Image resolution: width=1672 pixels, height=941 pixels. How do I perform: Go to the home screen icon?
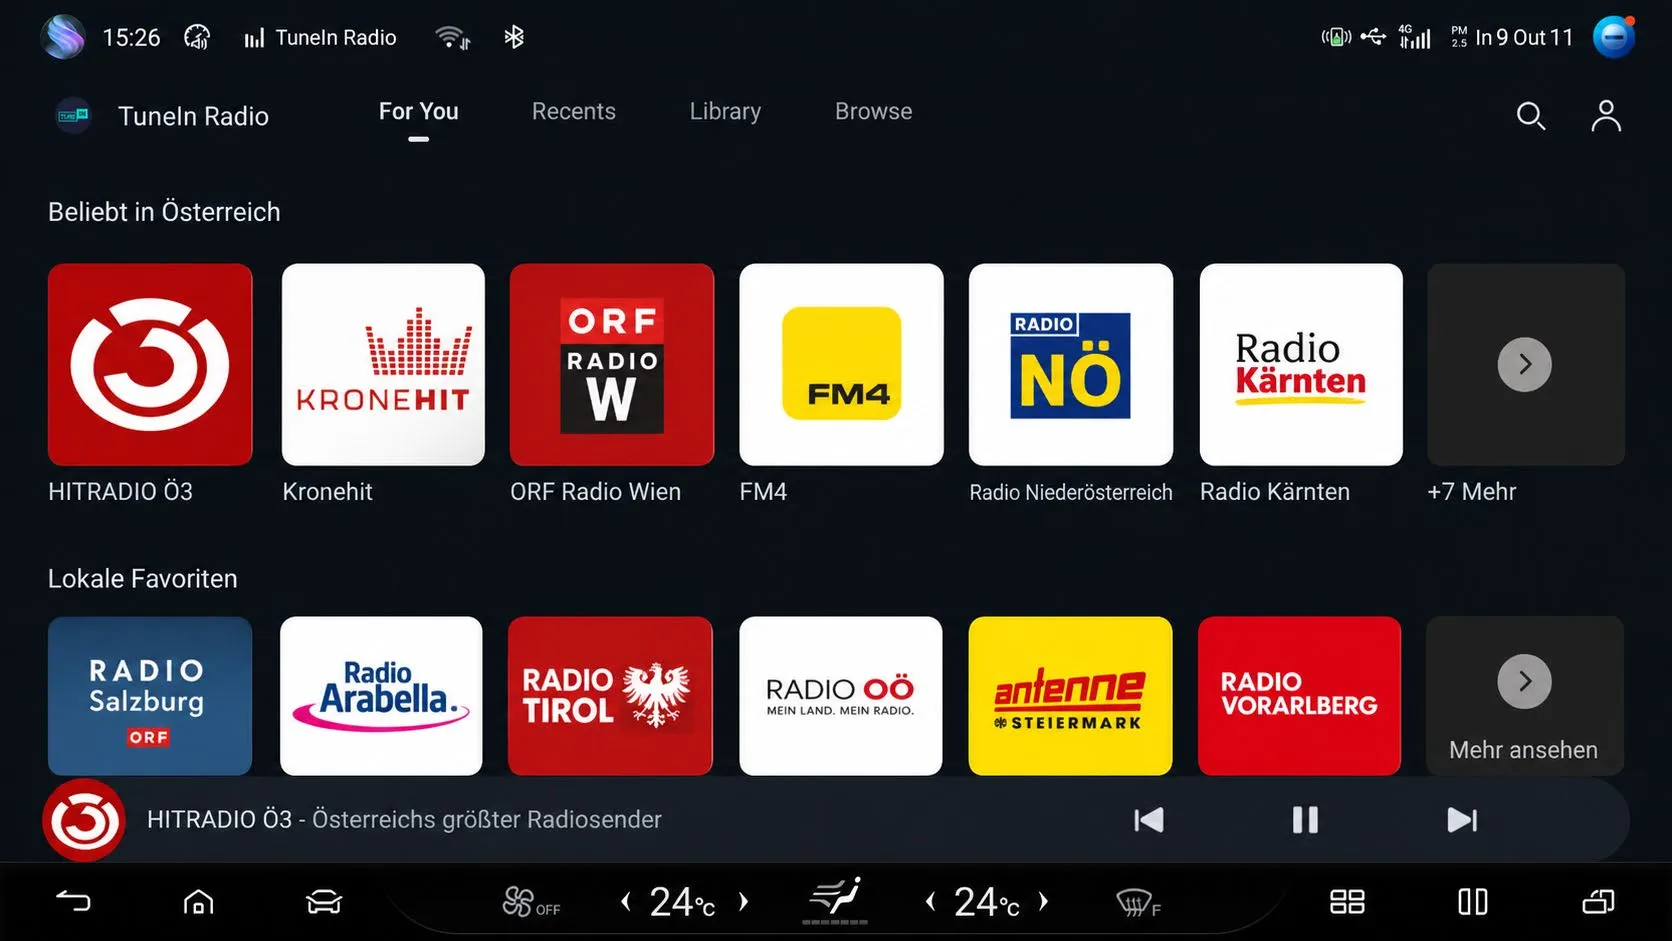(x=198, y=902)
